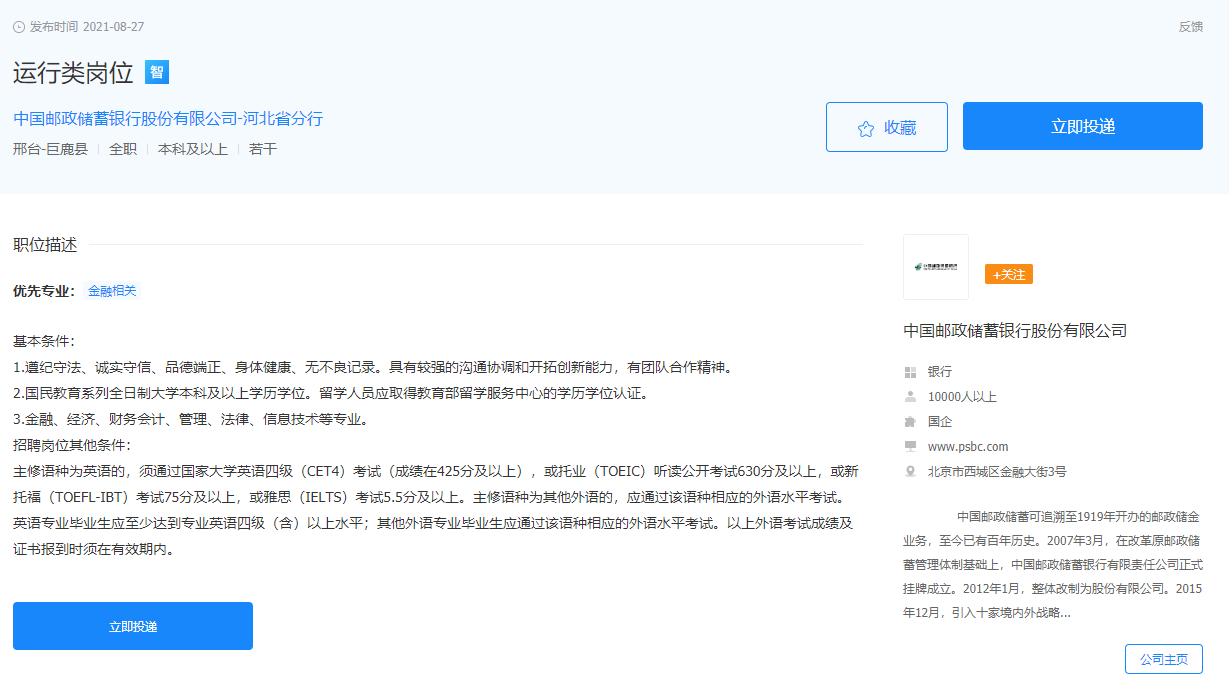Click the blue 智 badge icon
The width and height of the screenshot is (1229, 695).
[157, 72]
